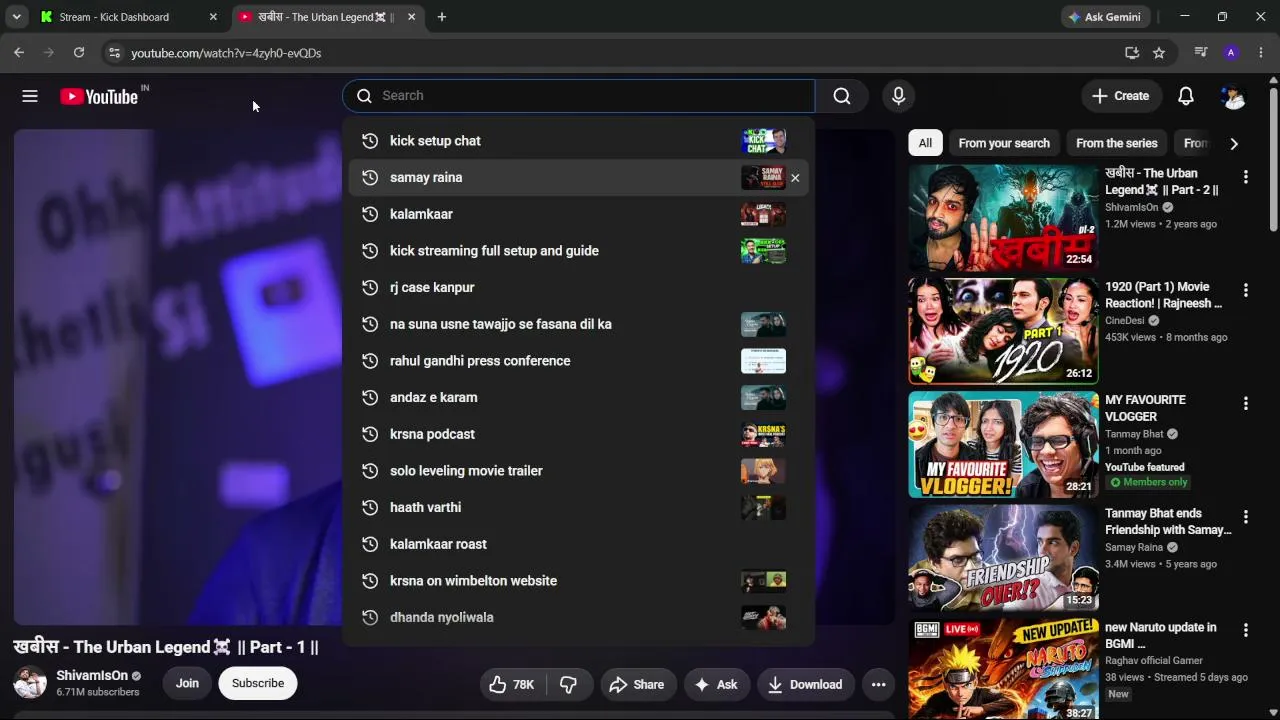Choose 'krsna on wimbelton website' suggestion
This screenshot has height=720, width=1280.
click(x=578, y=581)
